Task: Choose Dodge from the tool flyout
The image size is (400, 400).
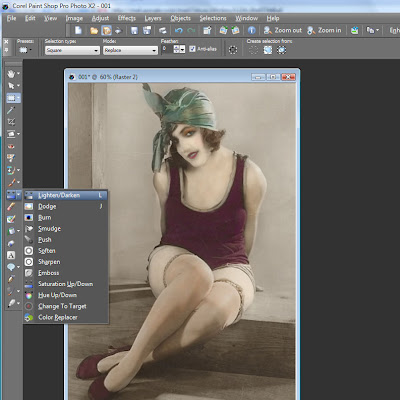Action: pos(66,206)
